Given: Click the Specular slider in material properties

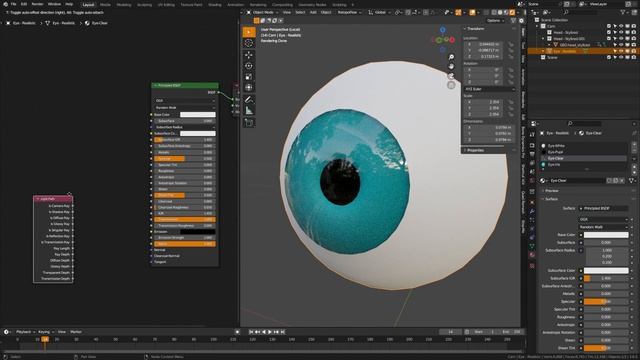Looking at the screenshot, I should pos(606,302).
